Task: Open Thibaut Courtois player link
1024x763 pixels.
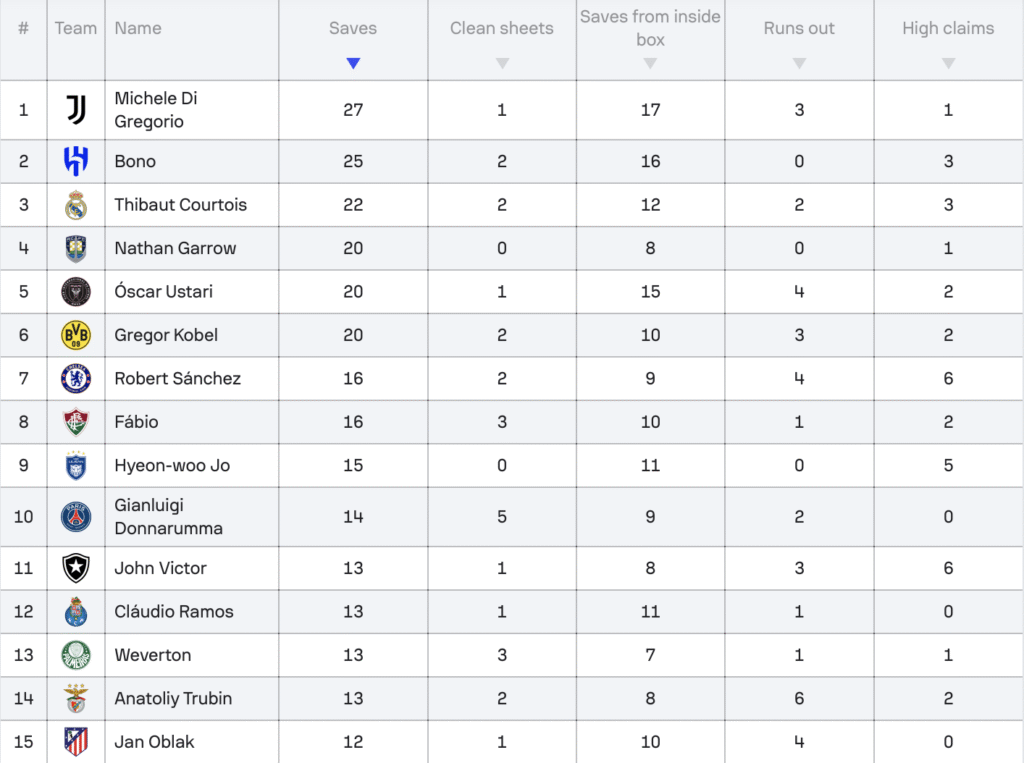Action: click(181, 204)
